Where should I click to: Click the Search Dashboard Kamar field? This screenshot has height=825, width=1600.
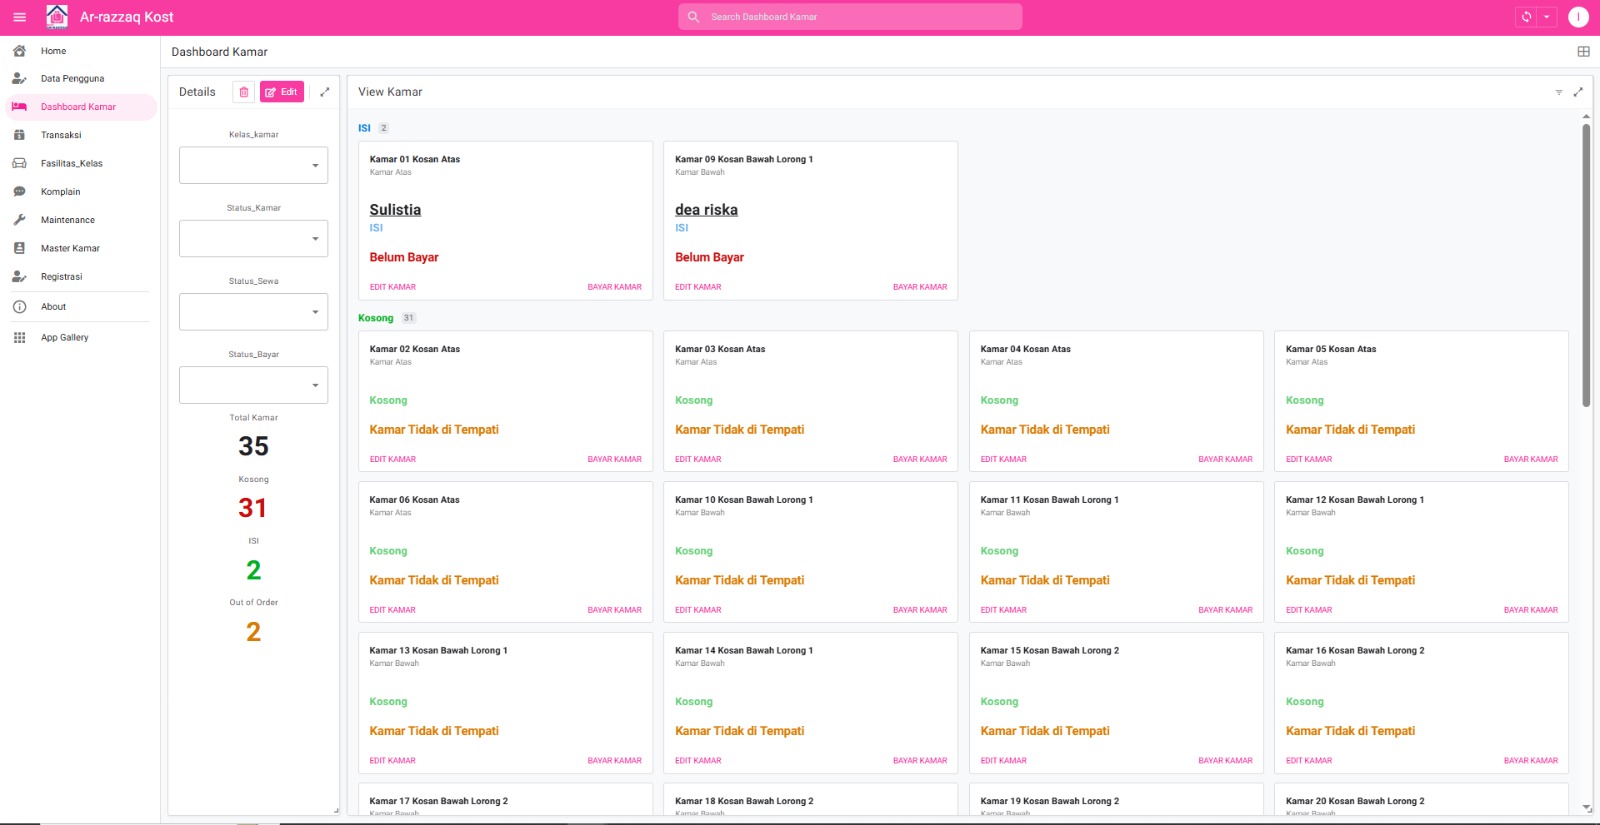pyautogui.click(x=850, y=17)
